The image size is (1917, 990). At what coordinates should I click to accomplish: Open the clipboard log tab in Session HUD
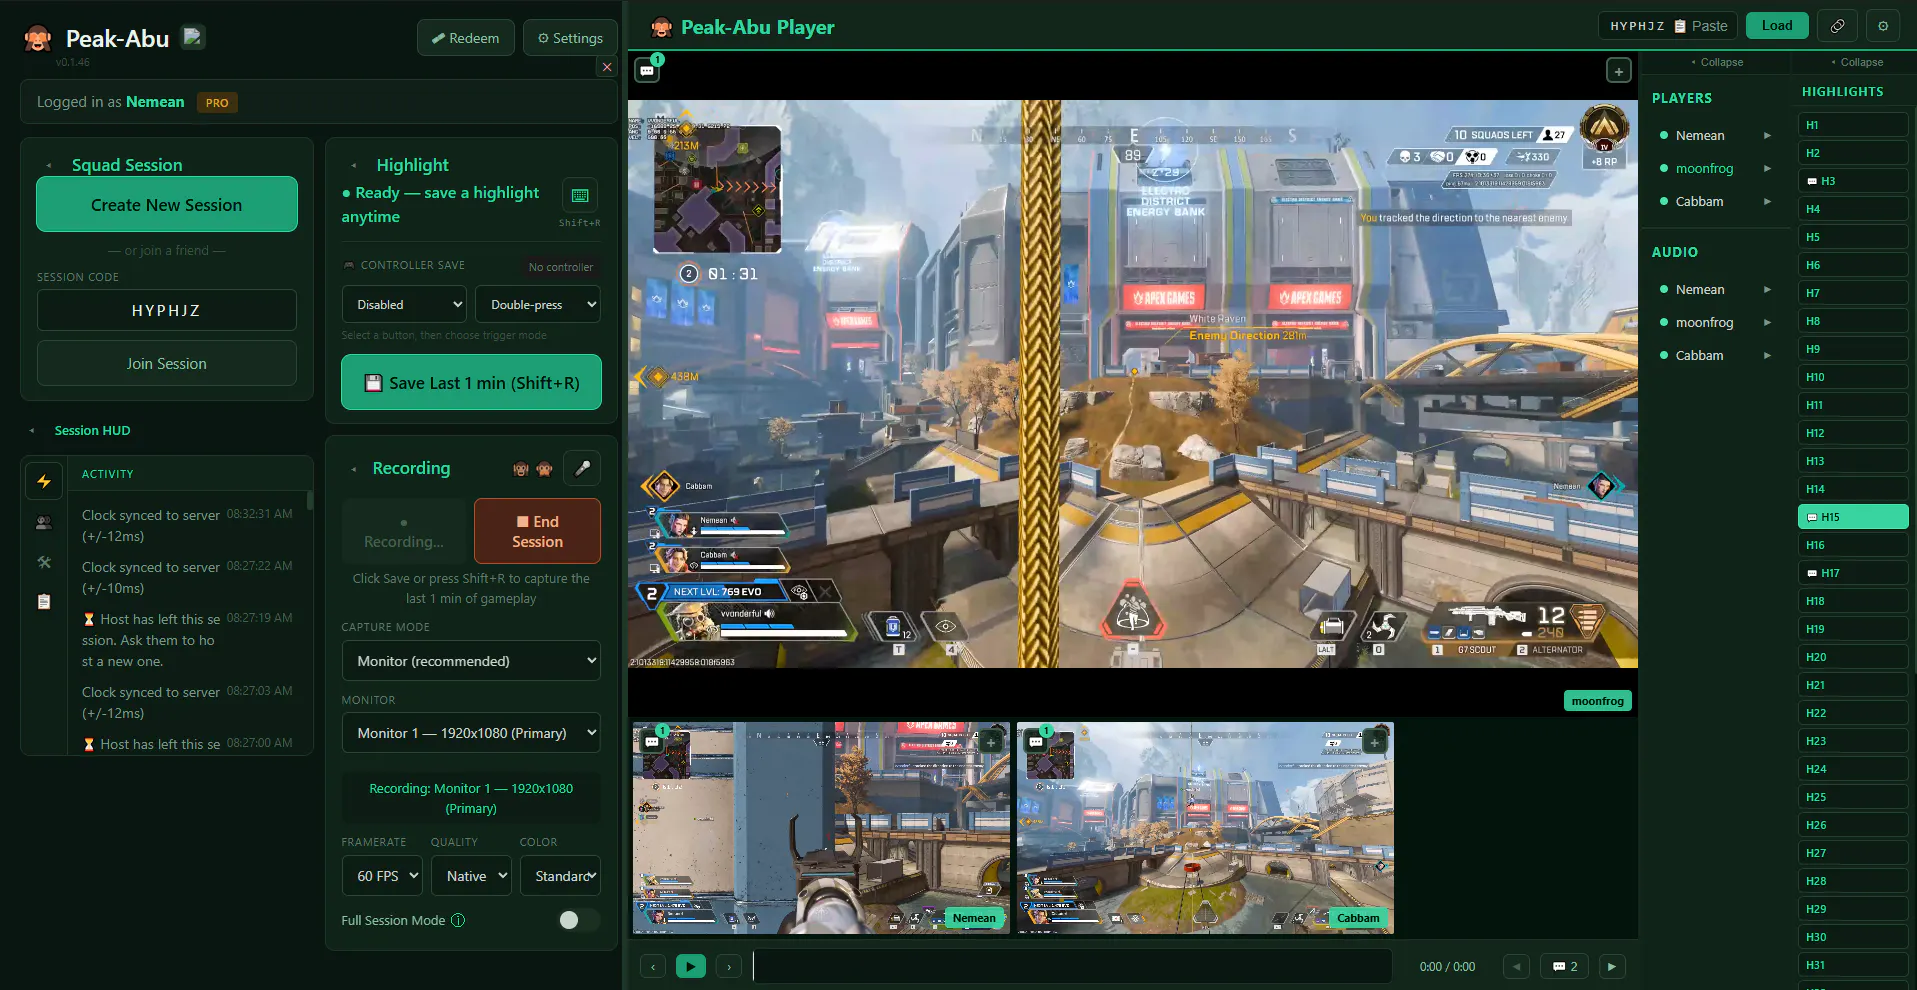[x=44, y=602]
